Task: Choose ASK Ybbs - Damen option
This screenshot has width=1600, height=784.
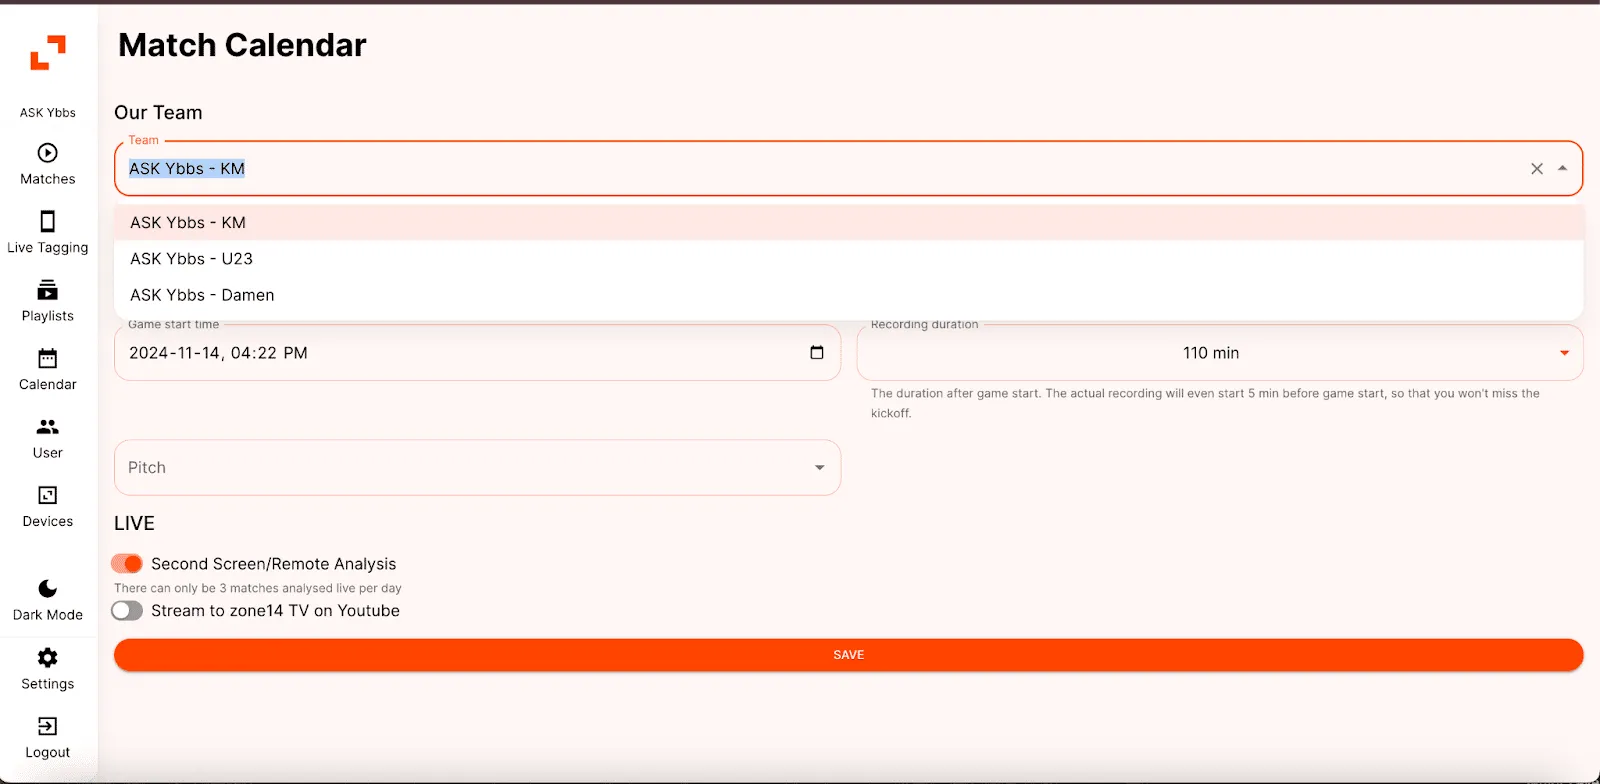Action: click(848, 295)
